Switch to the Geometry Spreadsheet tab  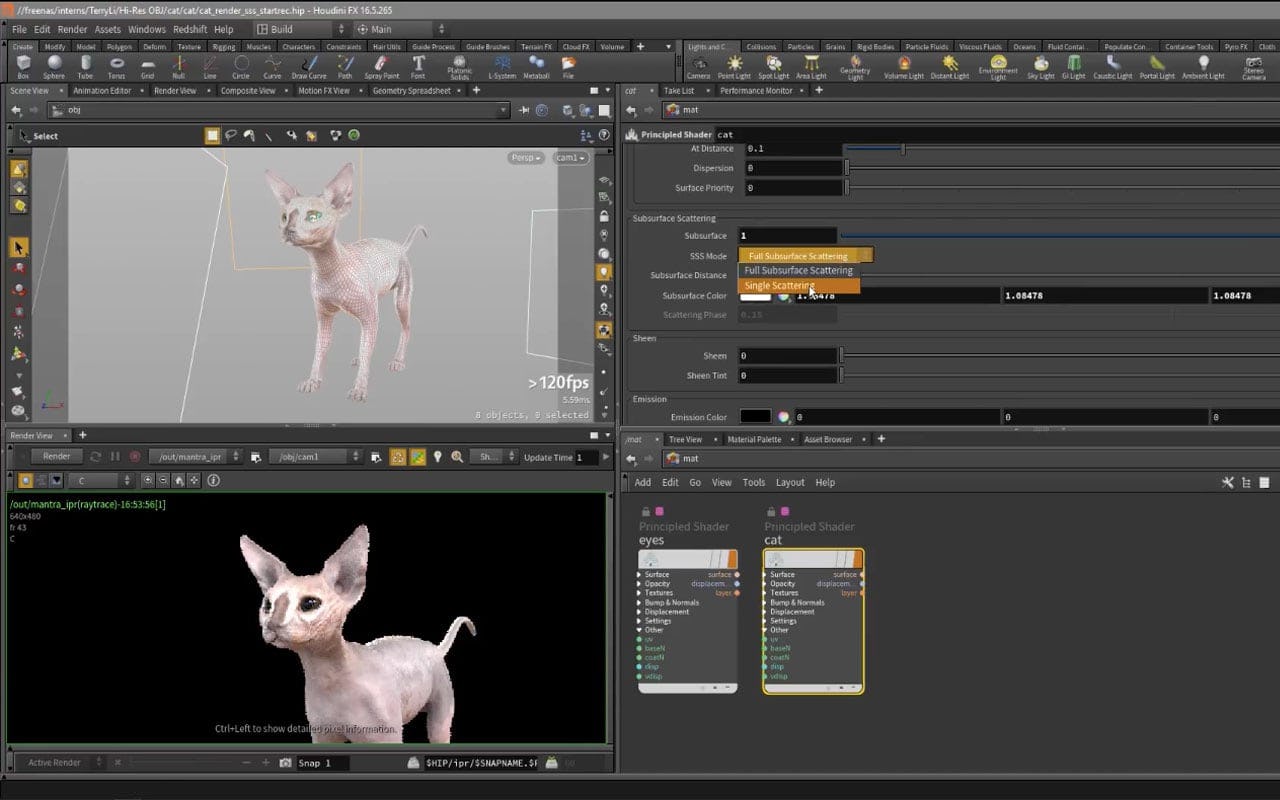[411, 91]
